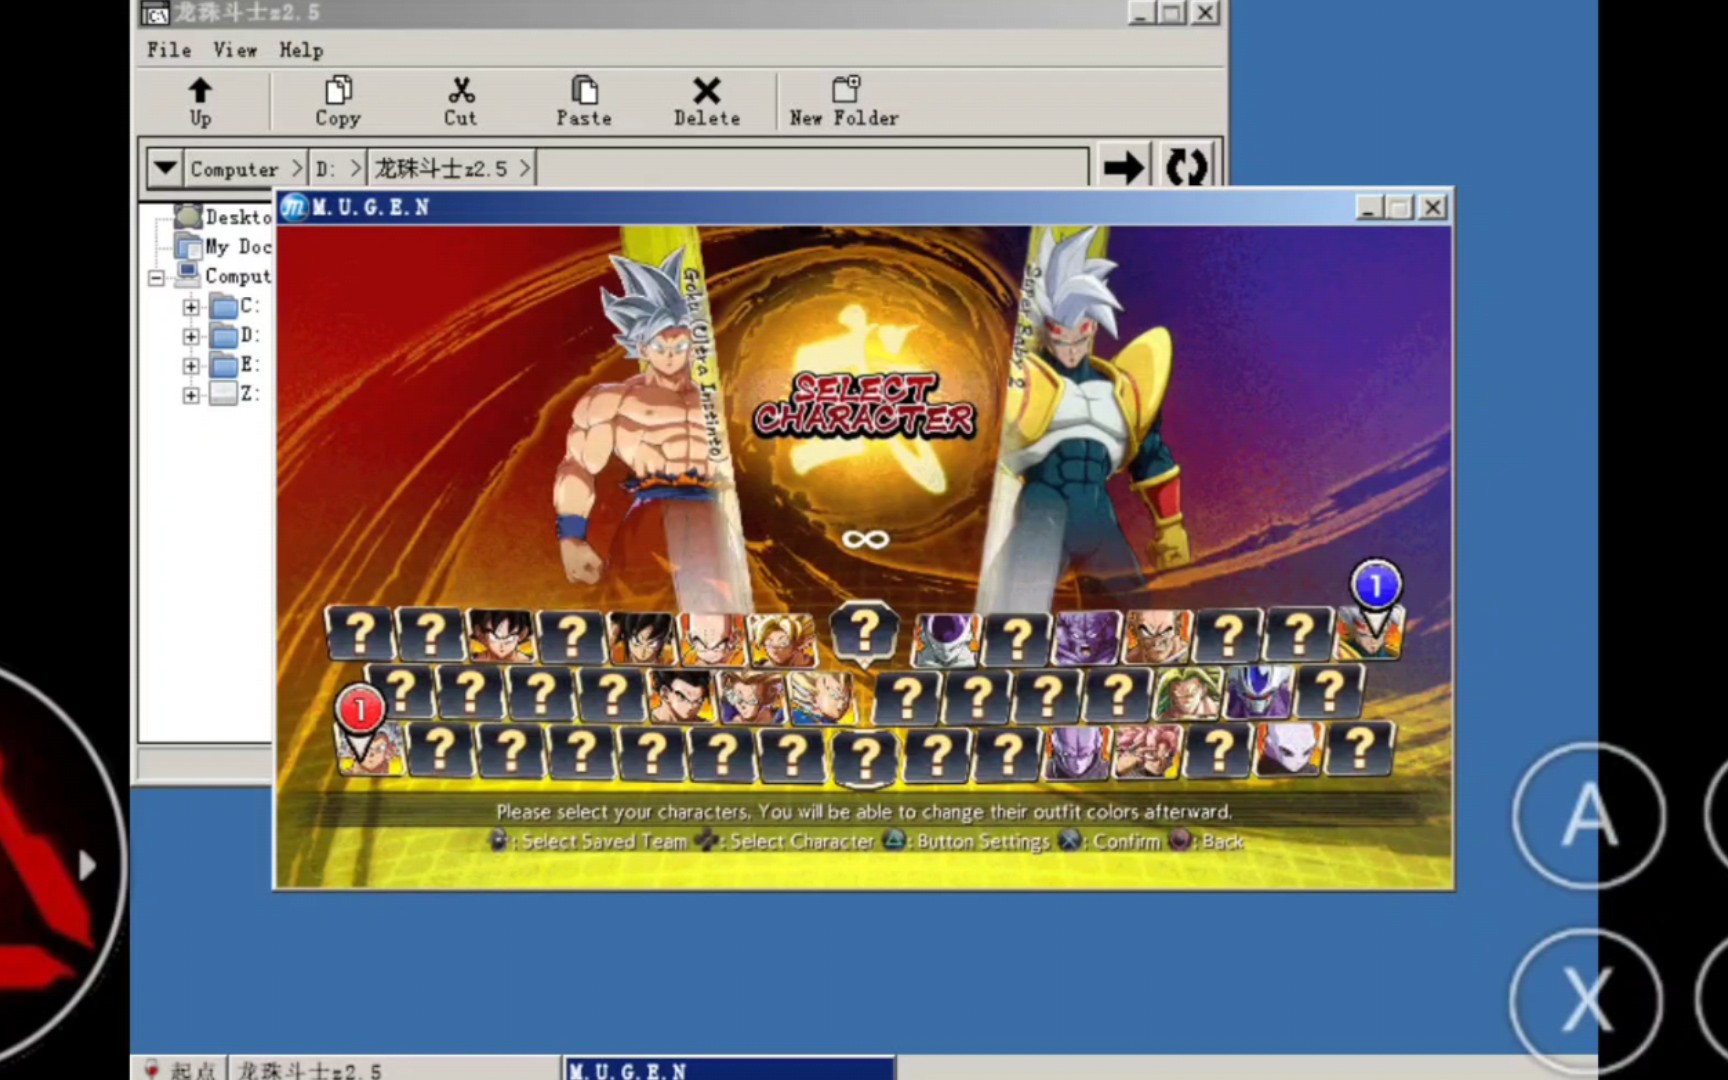Select the C: drive folder icon

[x=224, y=306]
